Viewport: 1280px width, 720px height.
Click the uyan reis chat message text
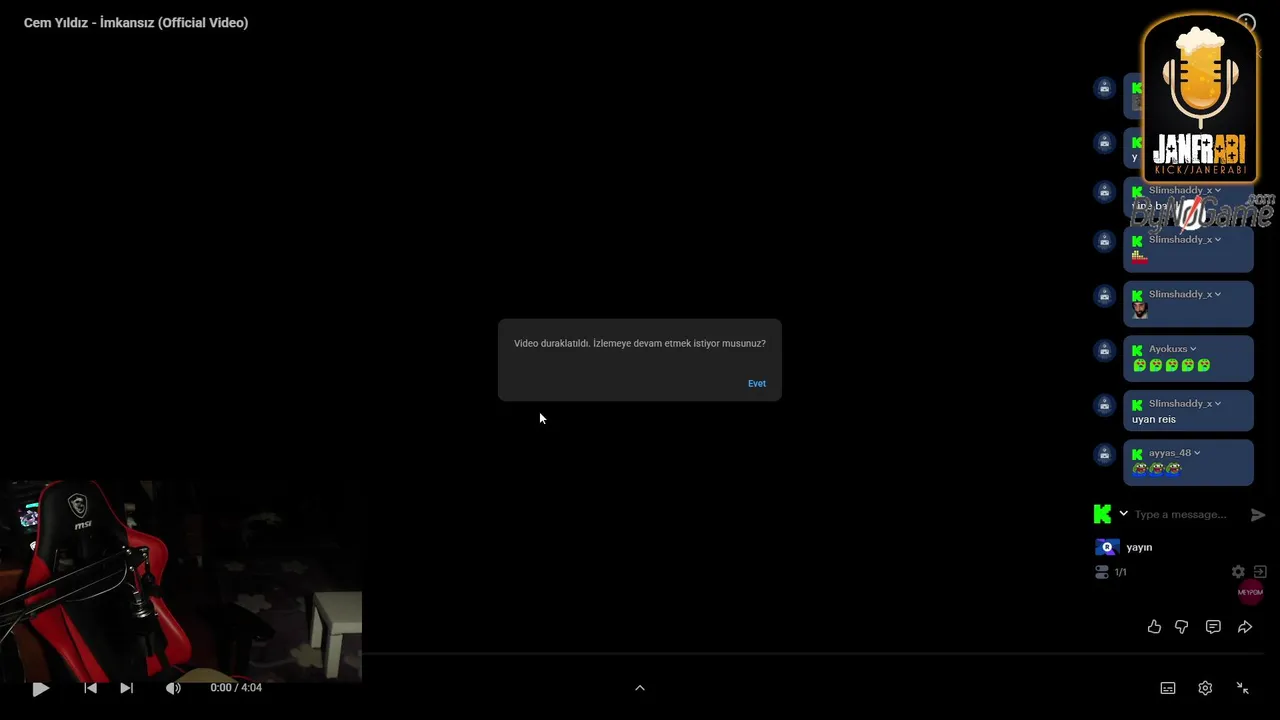(x=1154, y=419)
